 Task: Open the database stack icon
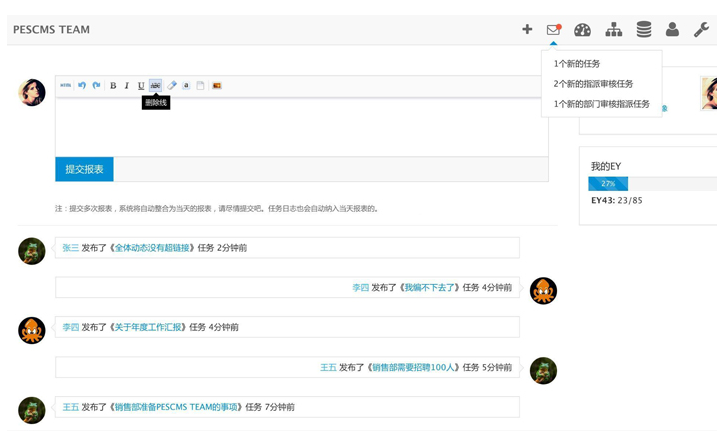pos(644,29)
